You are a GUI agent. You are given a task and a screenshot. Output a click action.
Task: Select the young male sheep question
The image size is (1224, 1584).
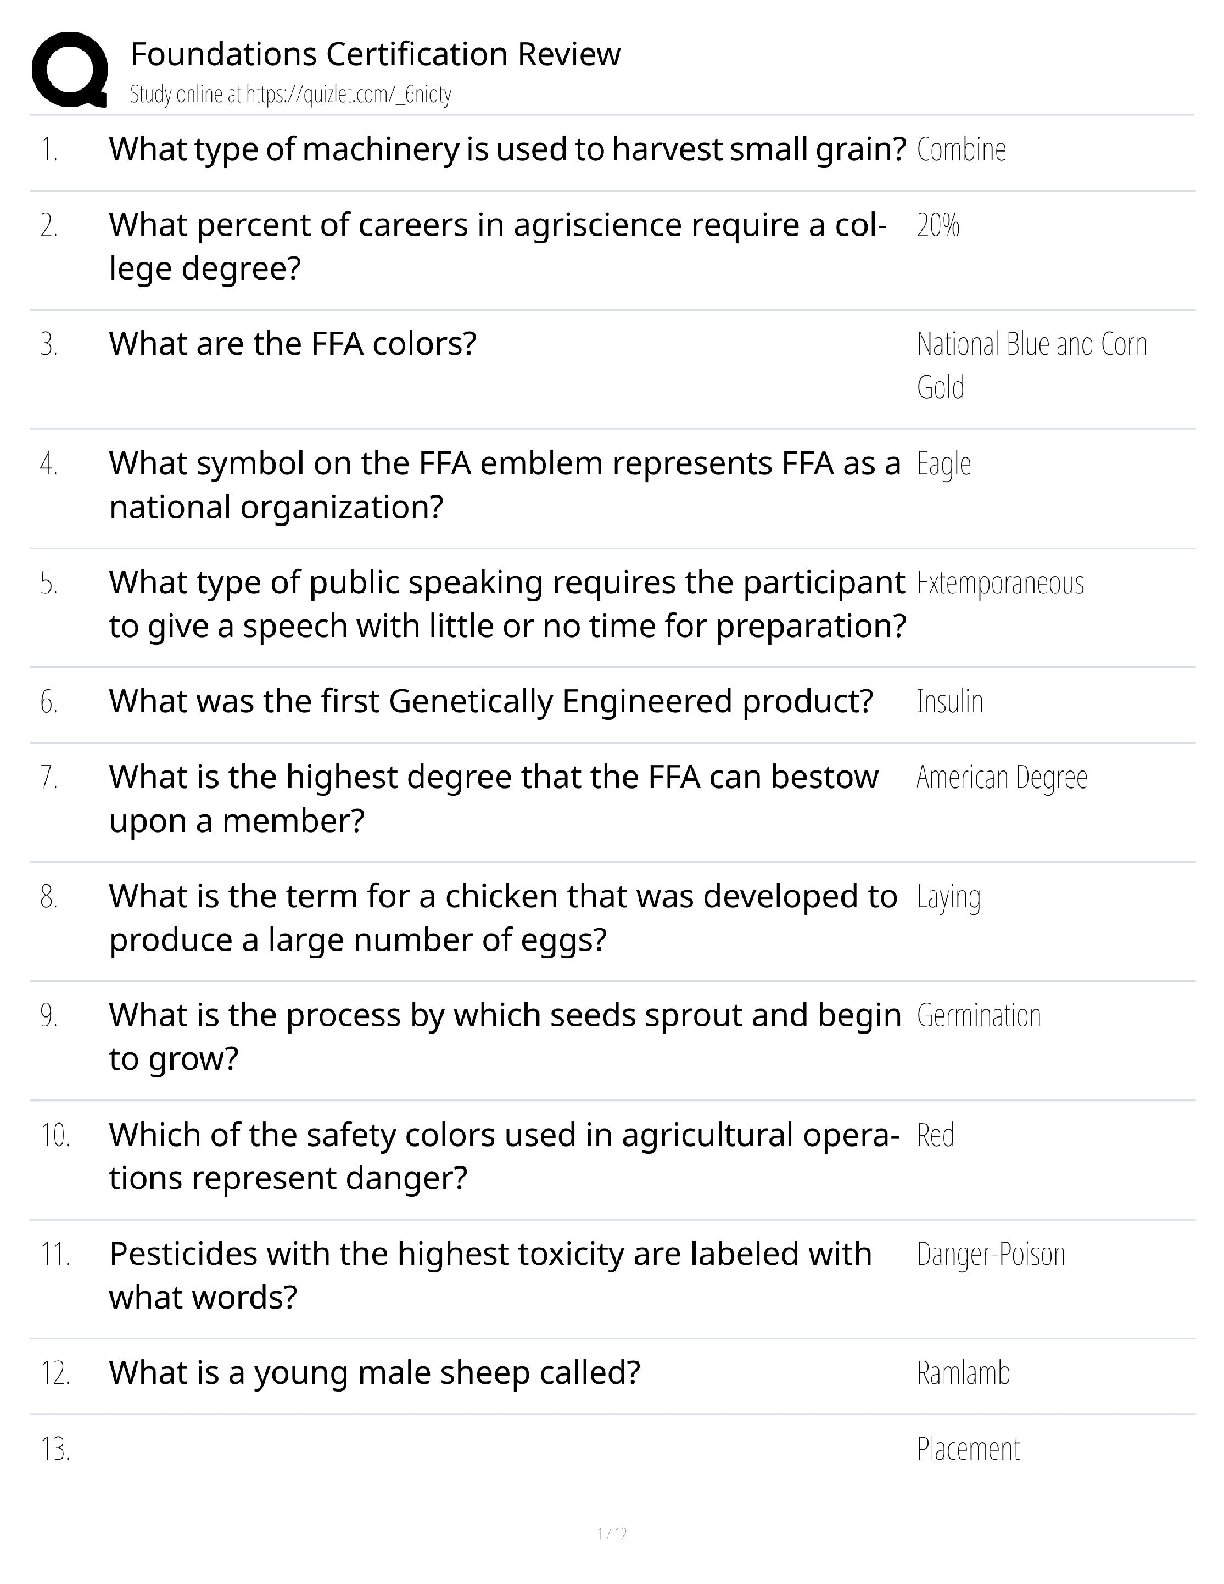tap(374, 1373)
